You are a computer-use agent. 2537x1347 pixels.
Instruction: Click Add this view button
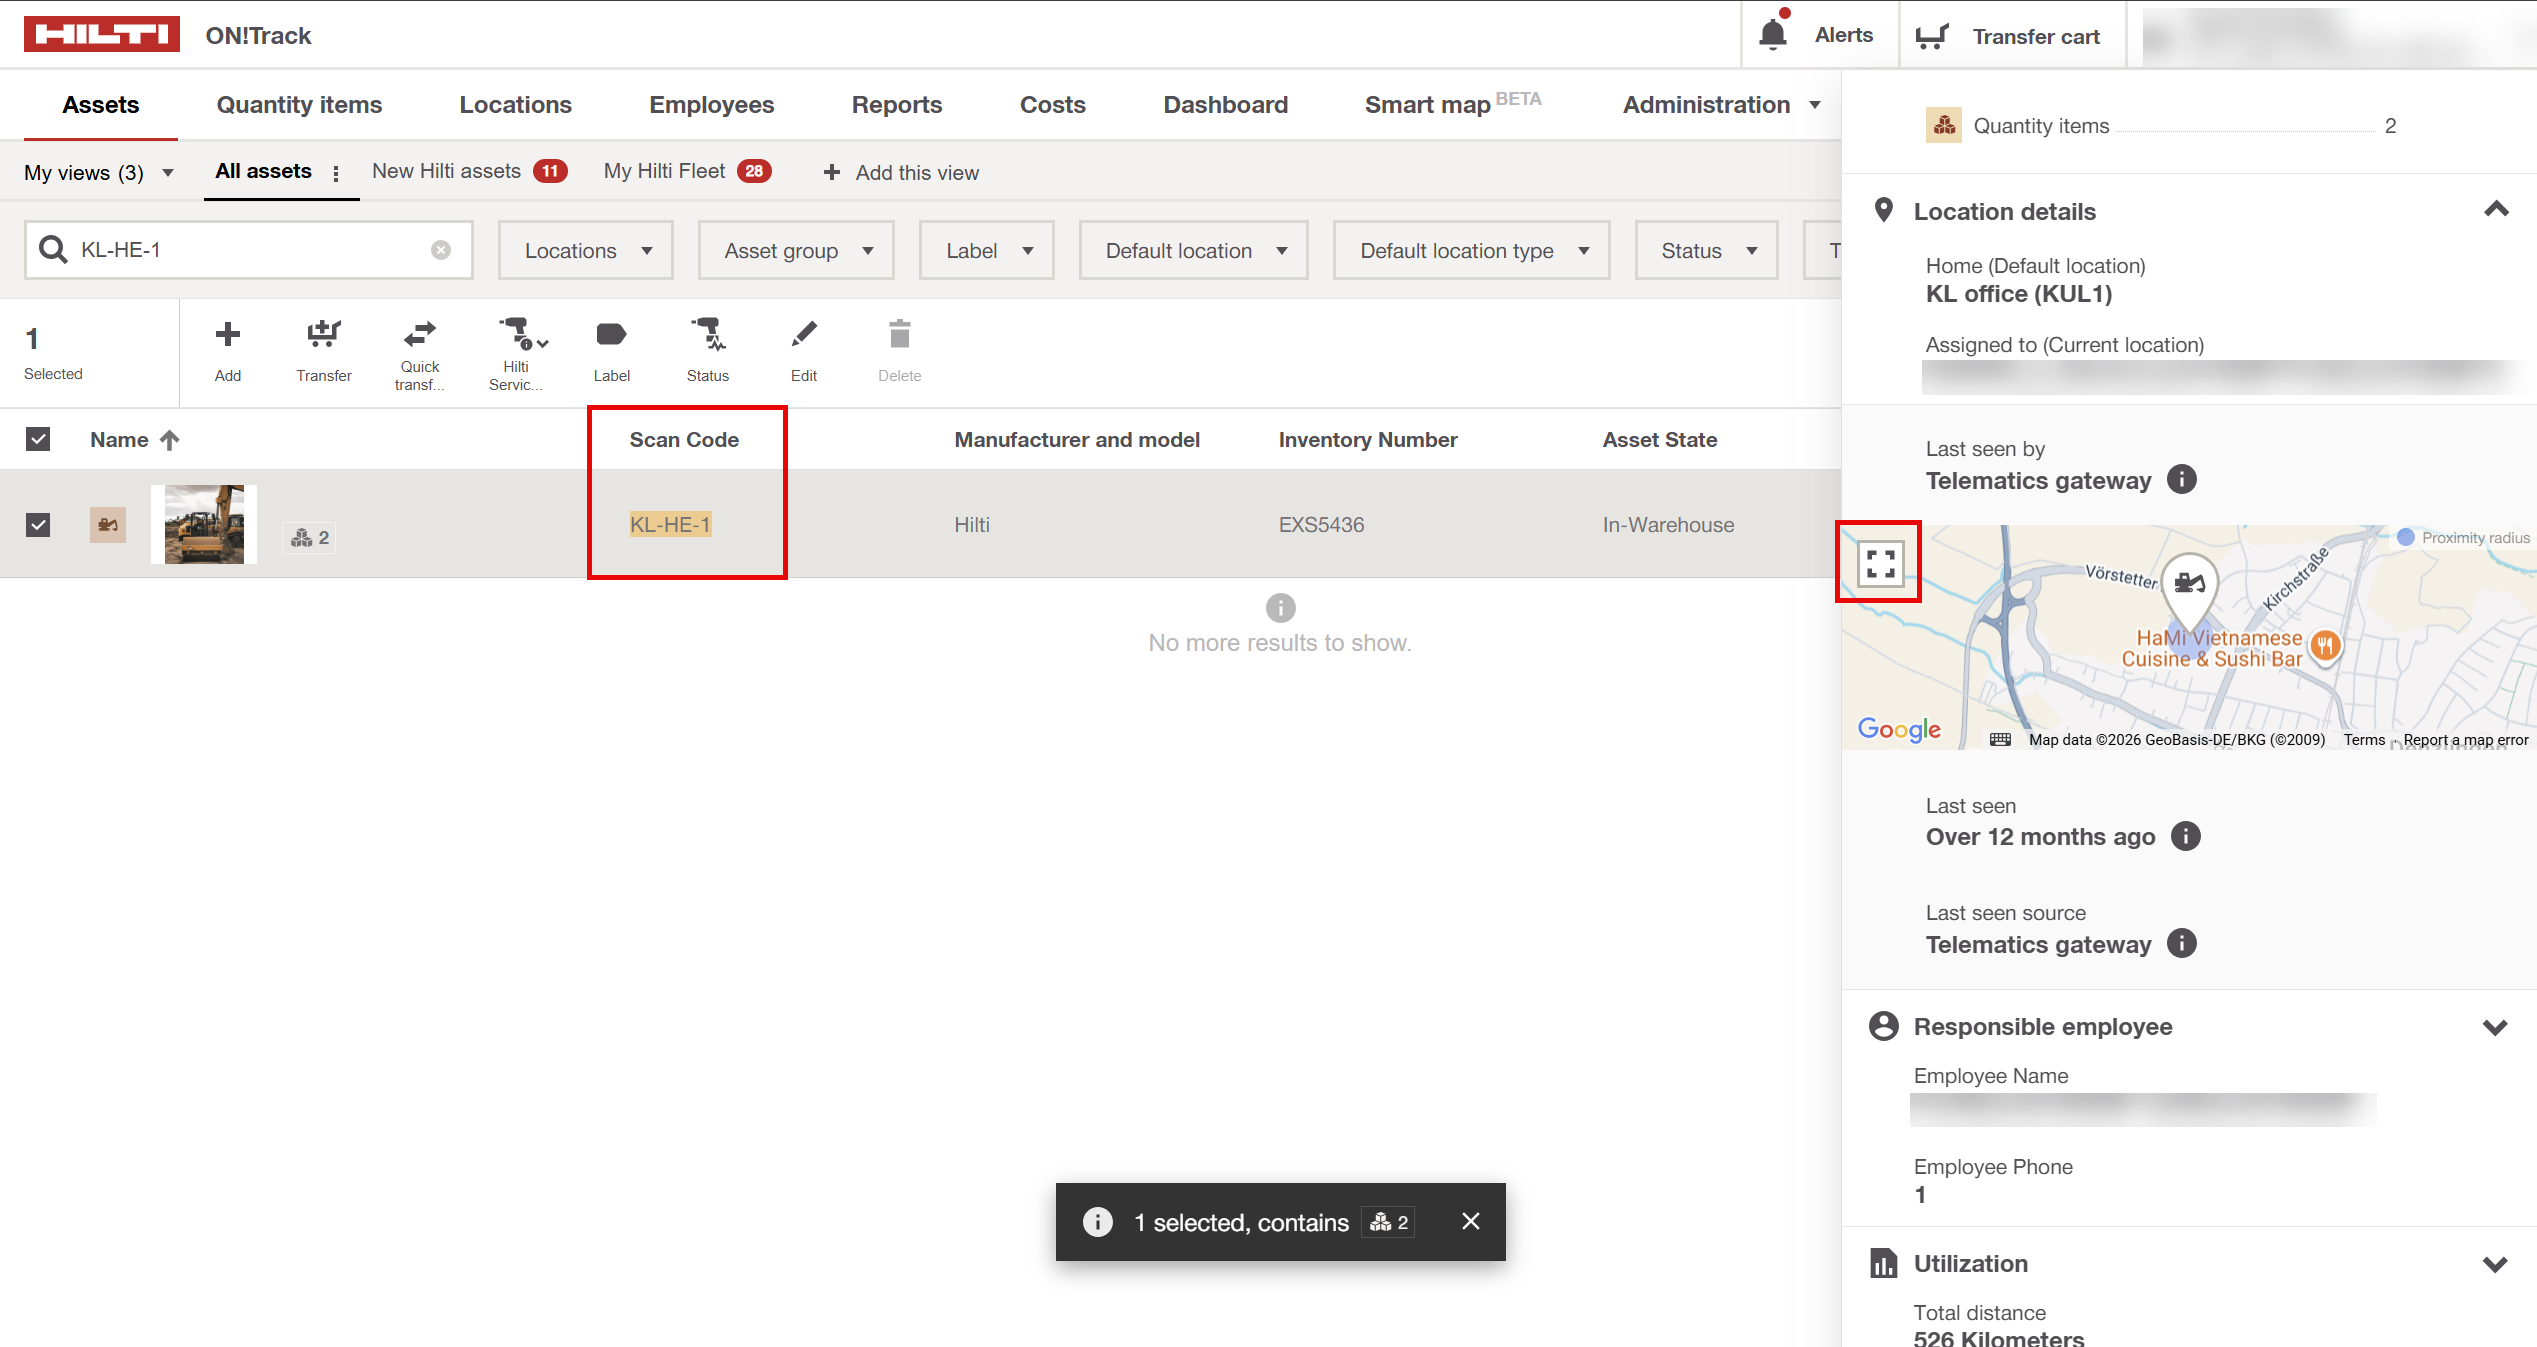click(900, 172)
